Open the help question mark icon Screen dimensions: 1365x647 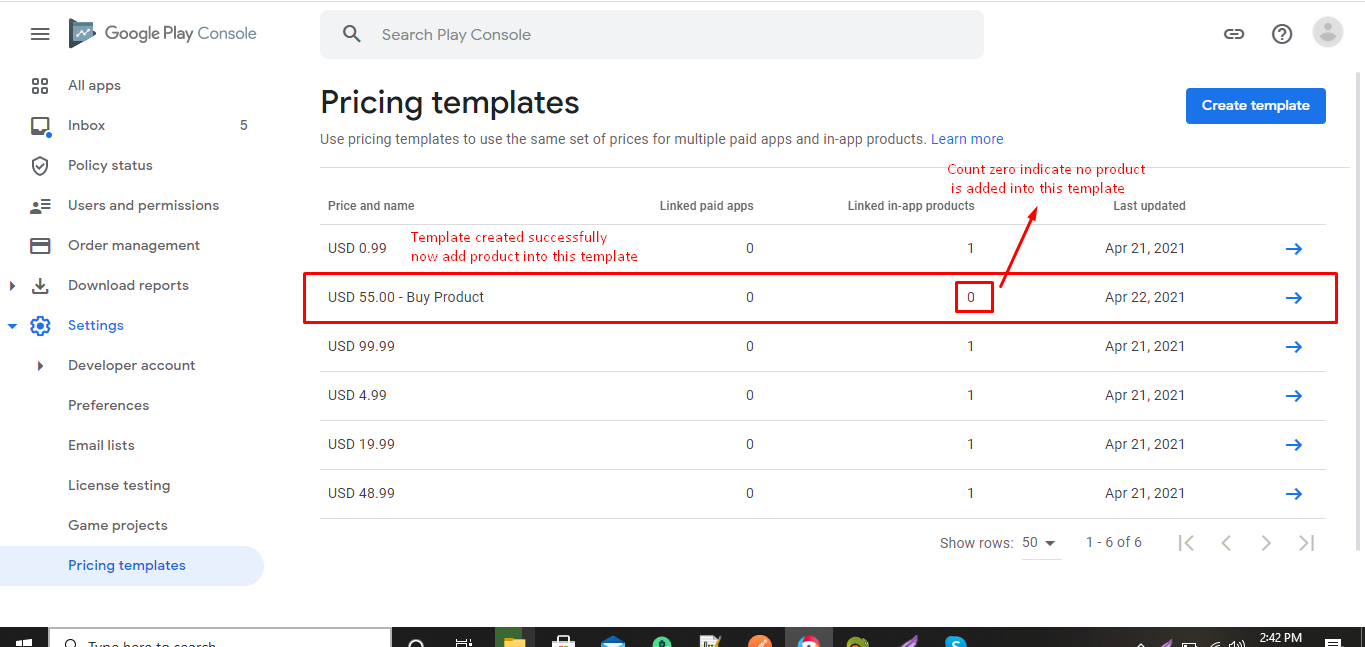[x=1282, y=34]
